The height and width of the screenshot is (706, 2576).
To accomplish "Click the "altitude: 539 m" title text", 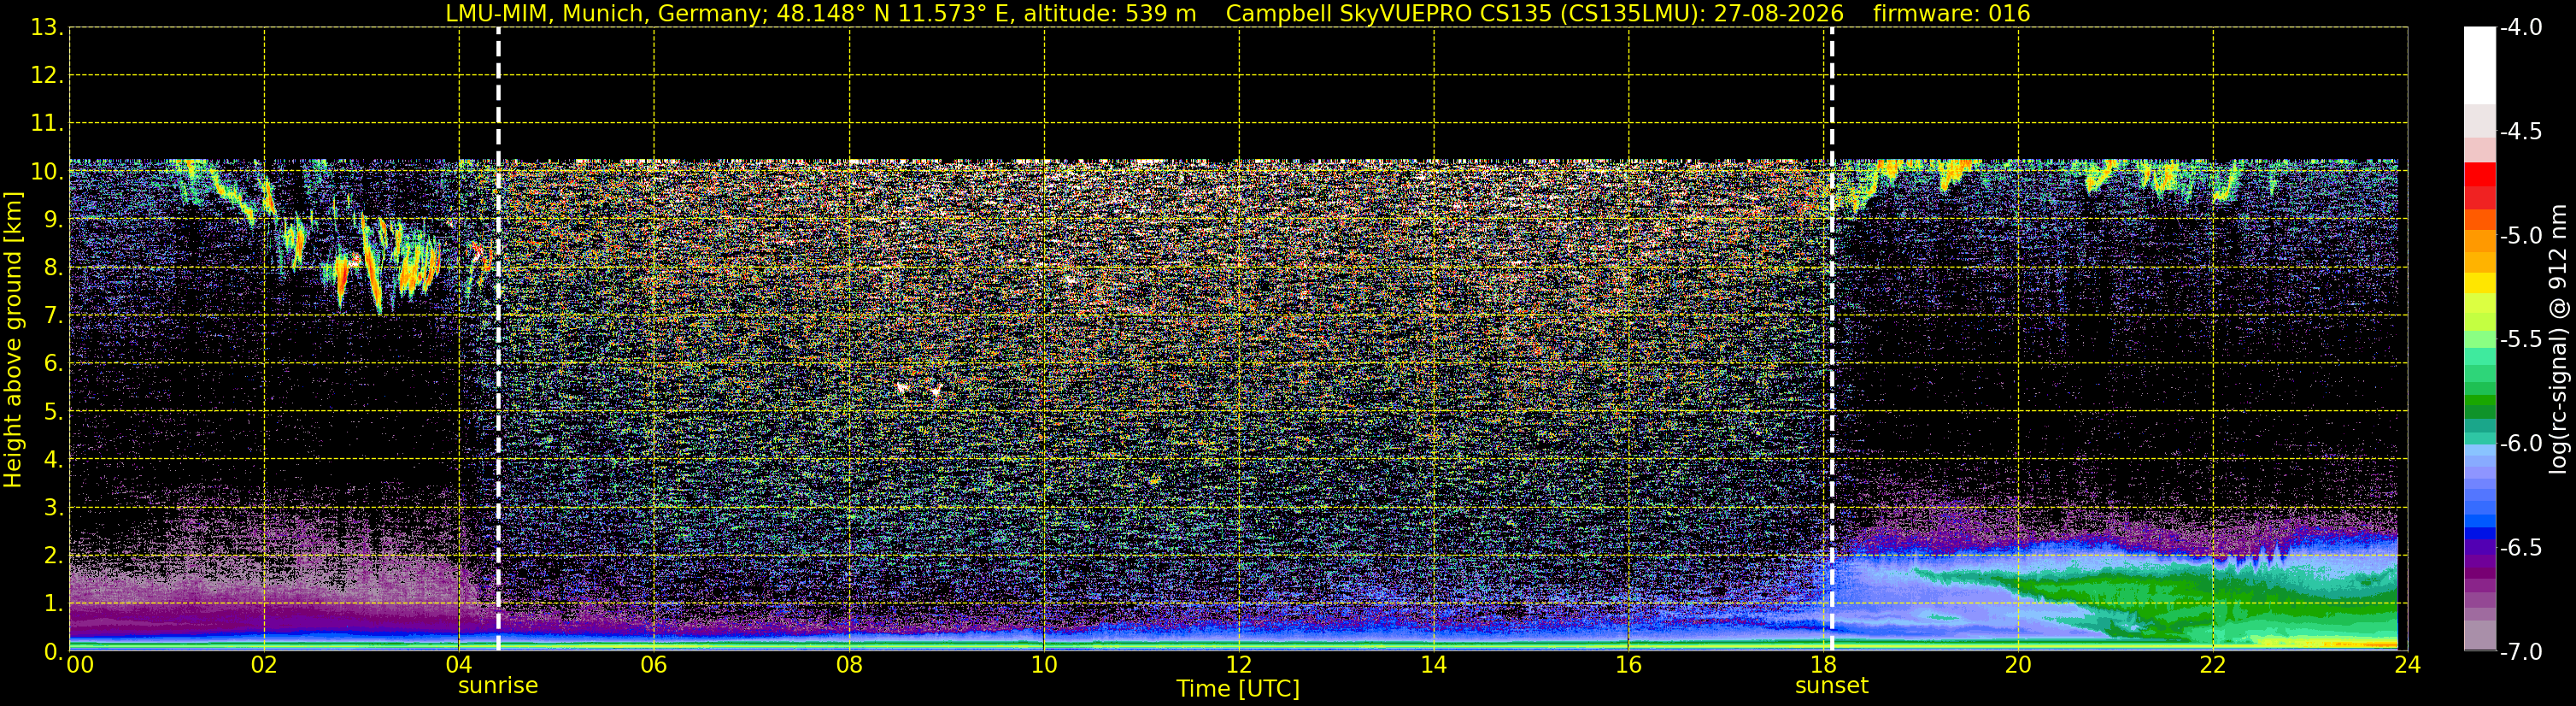I will (1110, 13).
